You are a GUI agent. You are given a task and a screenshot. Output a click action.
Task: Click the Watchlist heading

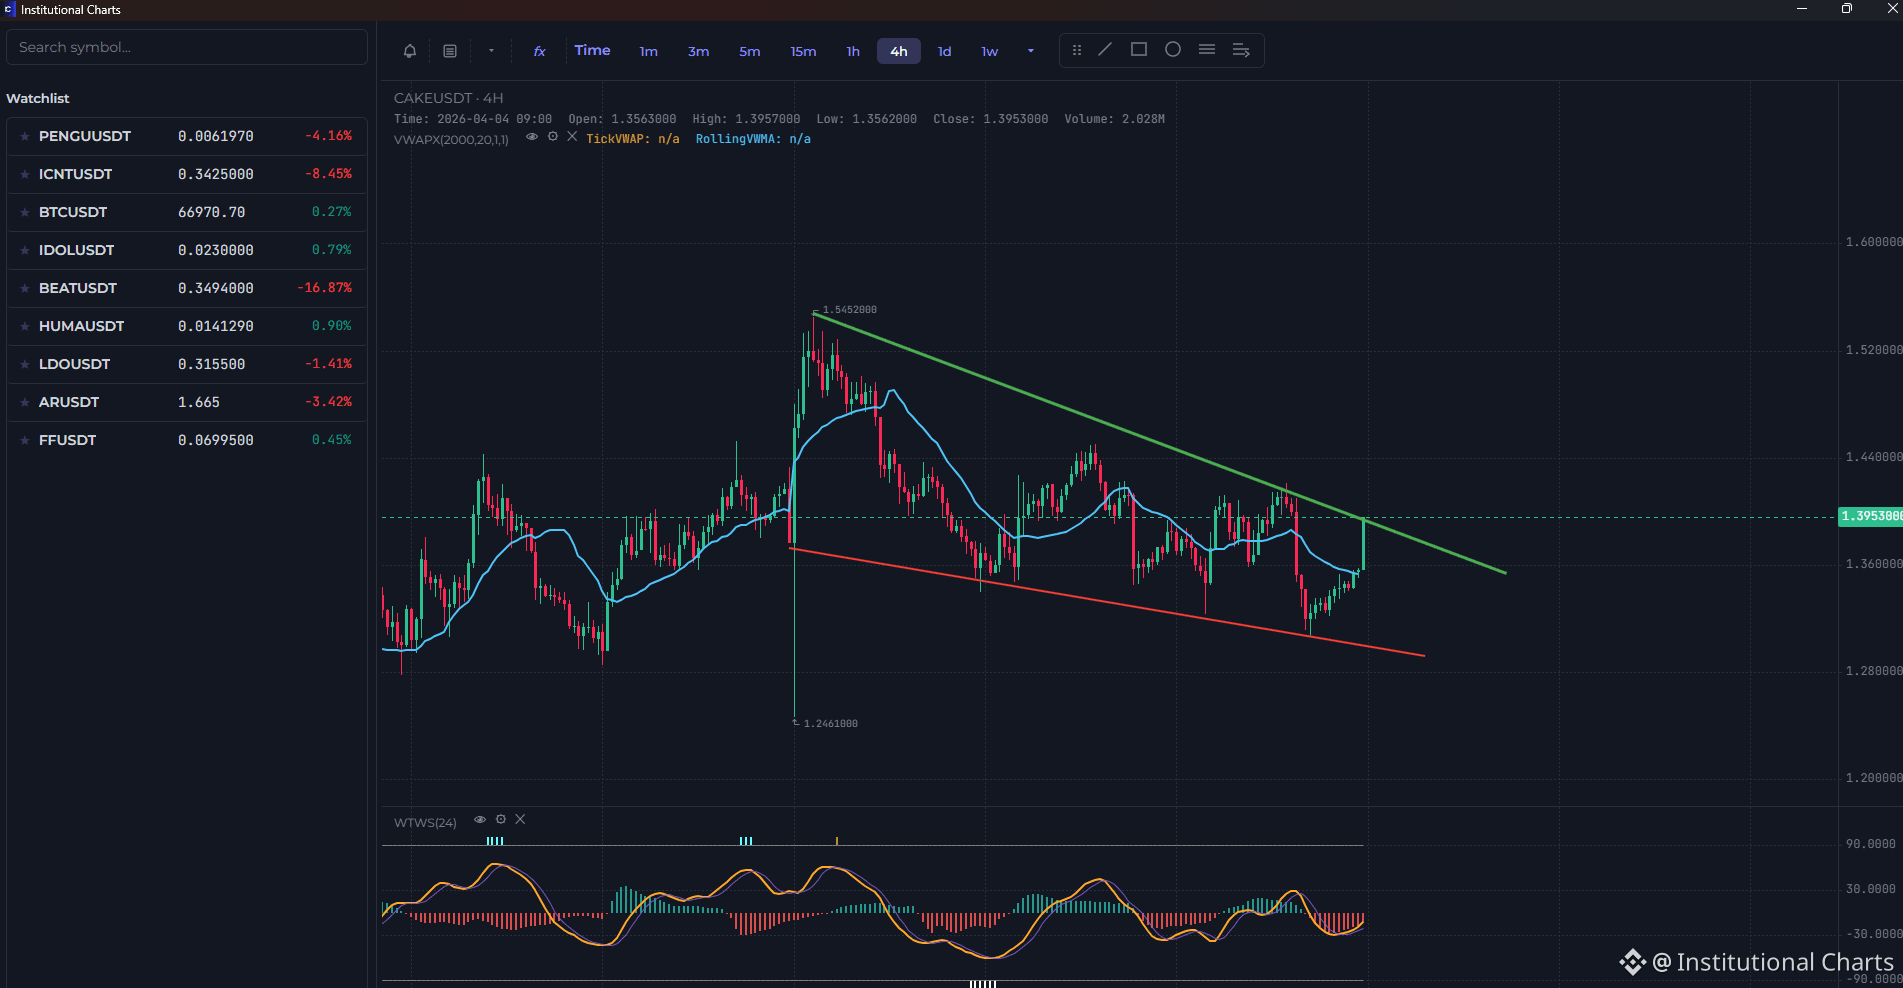38,98
